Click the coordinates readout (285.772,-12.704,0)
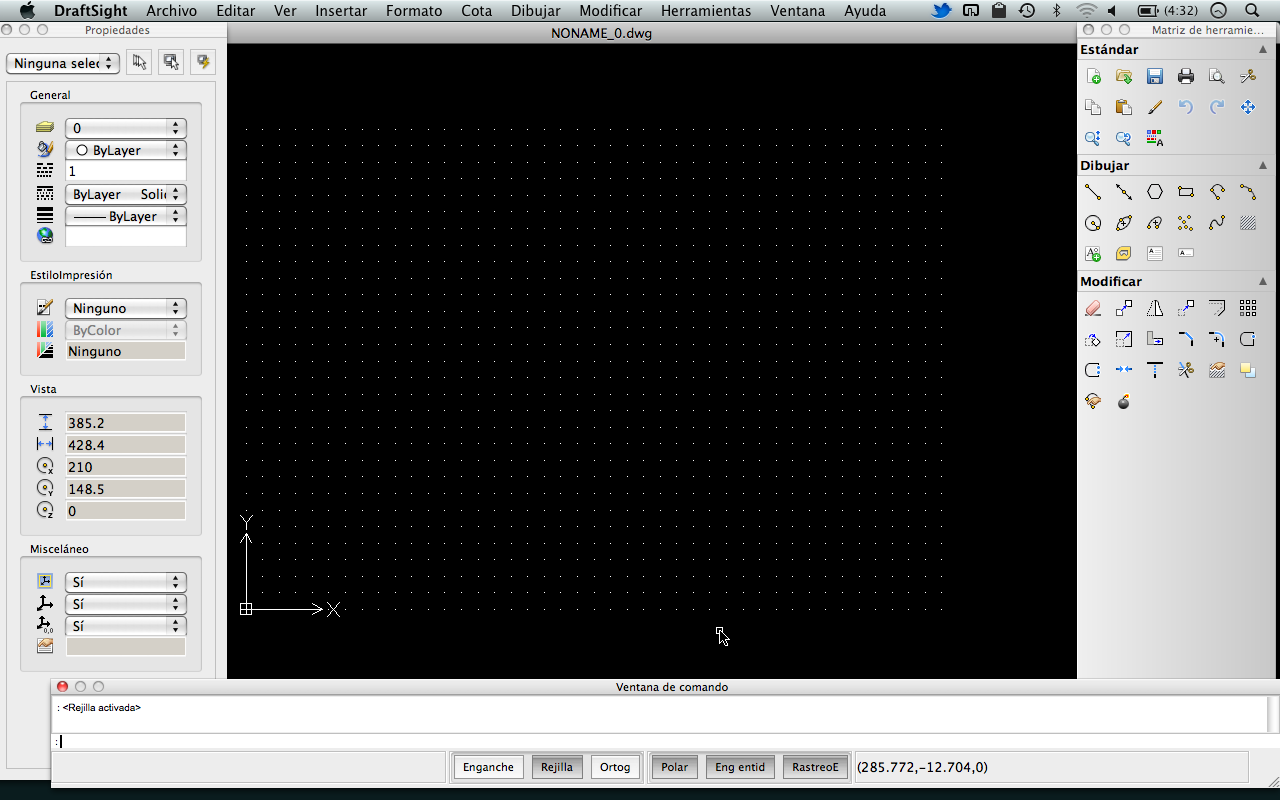 click(922, 767)
